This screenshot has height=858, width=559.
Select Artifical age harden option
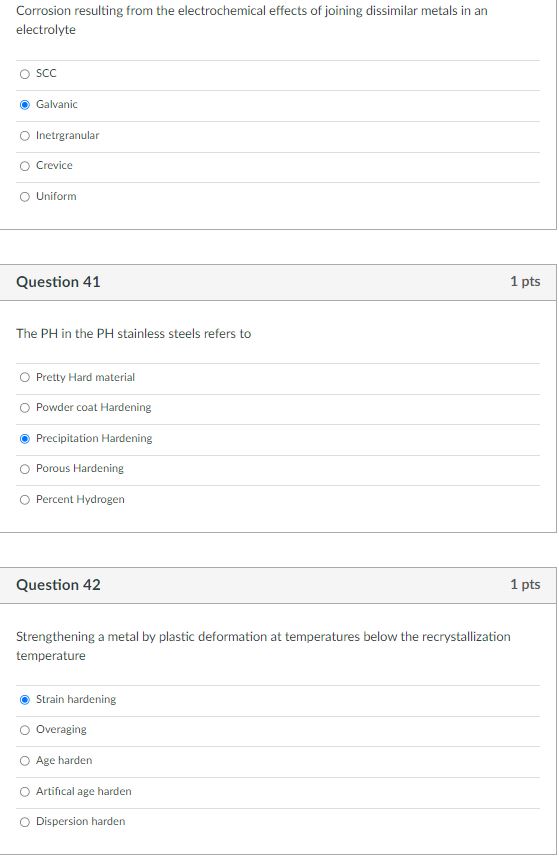tap(25, 792)
